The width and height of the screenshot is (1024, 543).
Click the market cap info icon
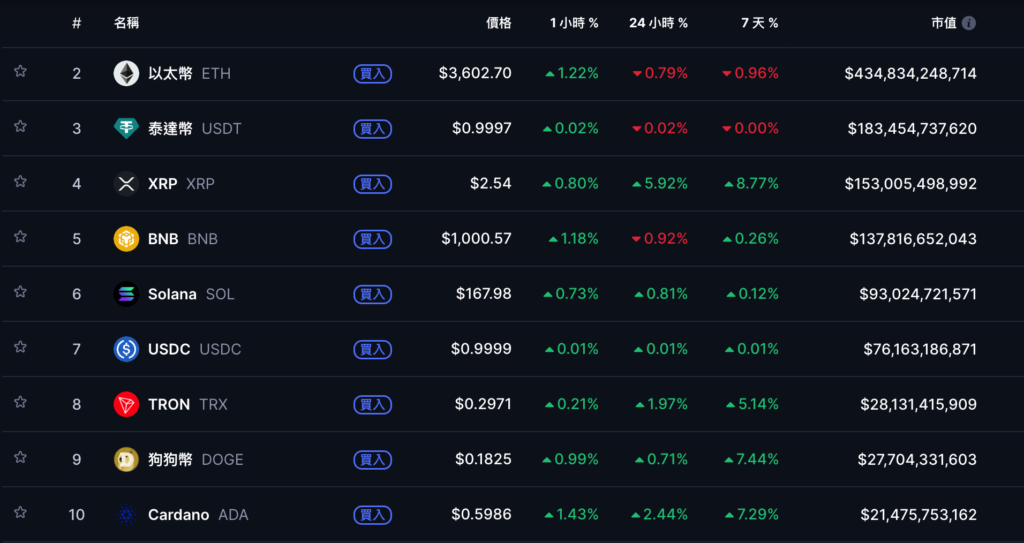click(x=969, y=23)
